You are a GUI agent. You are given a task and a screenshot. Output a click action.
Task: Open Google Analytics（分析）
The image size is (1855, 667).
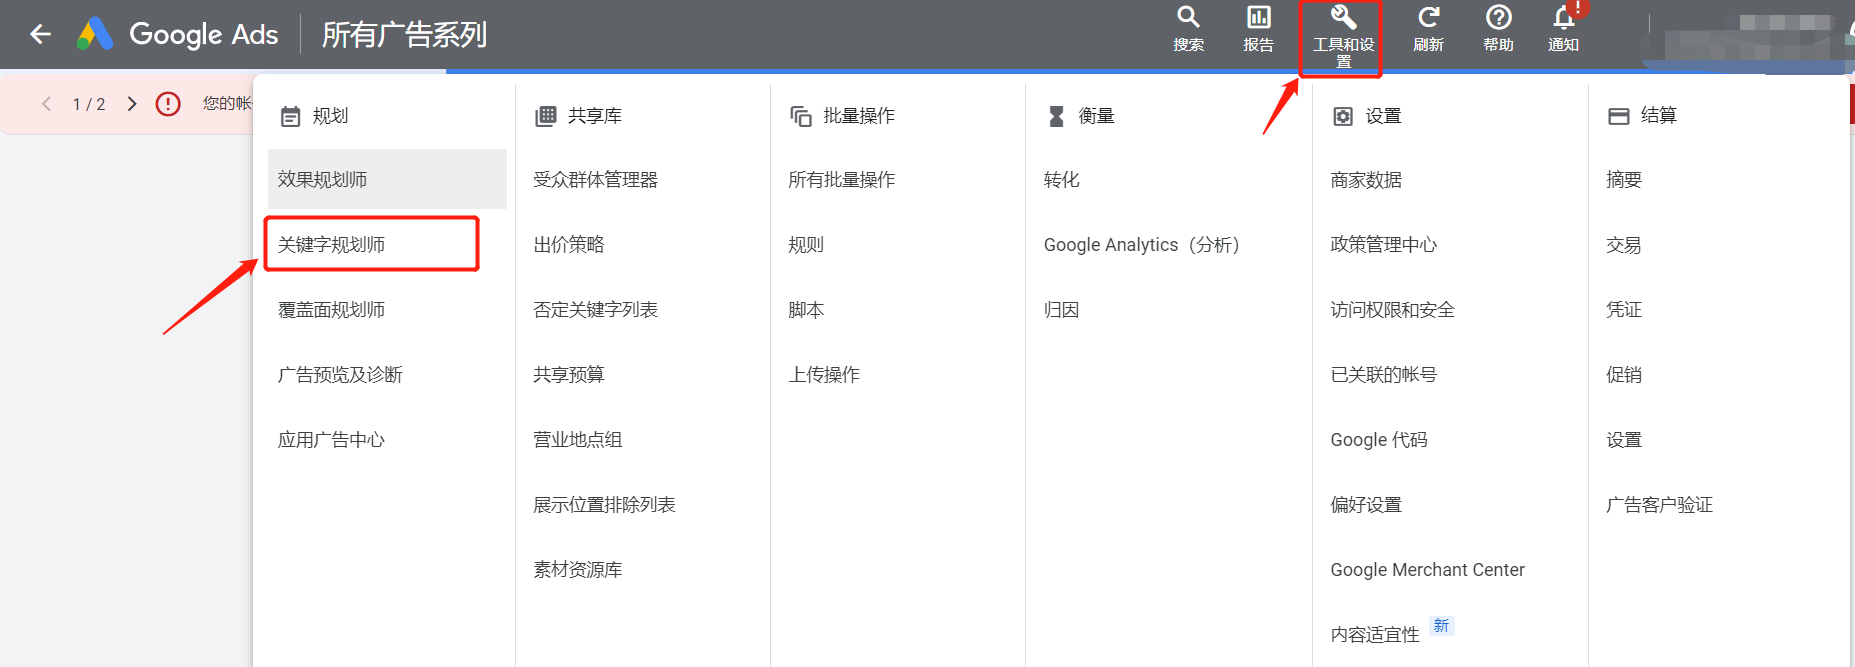point(1142,245)
